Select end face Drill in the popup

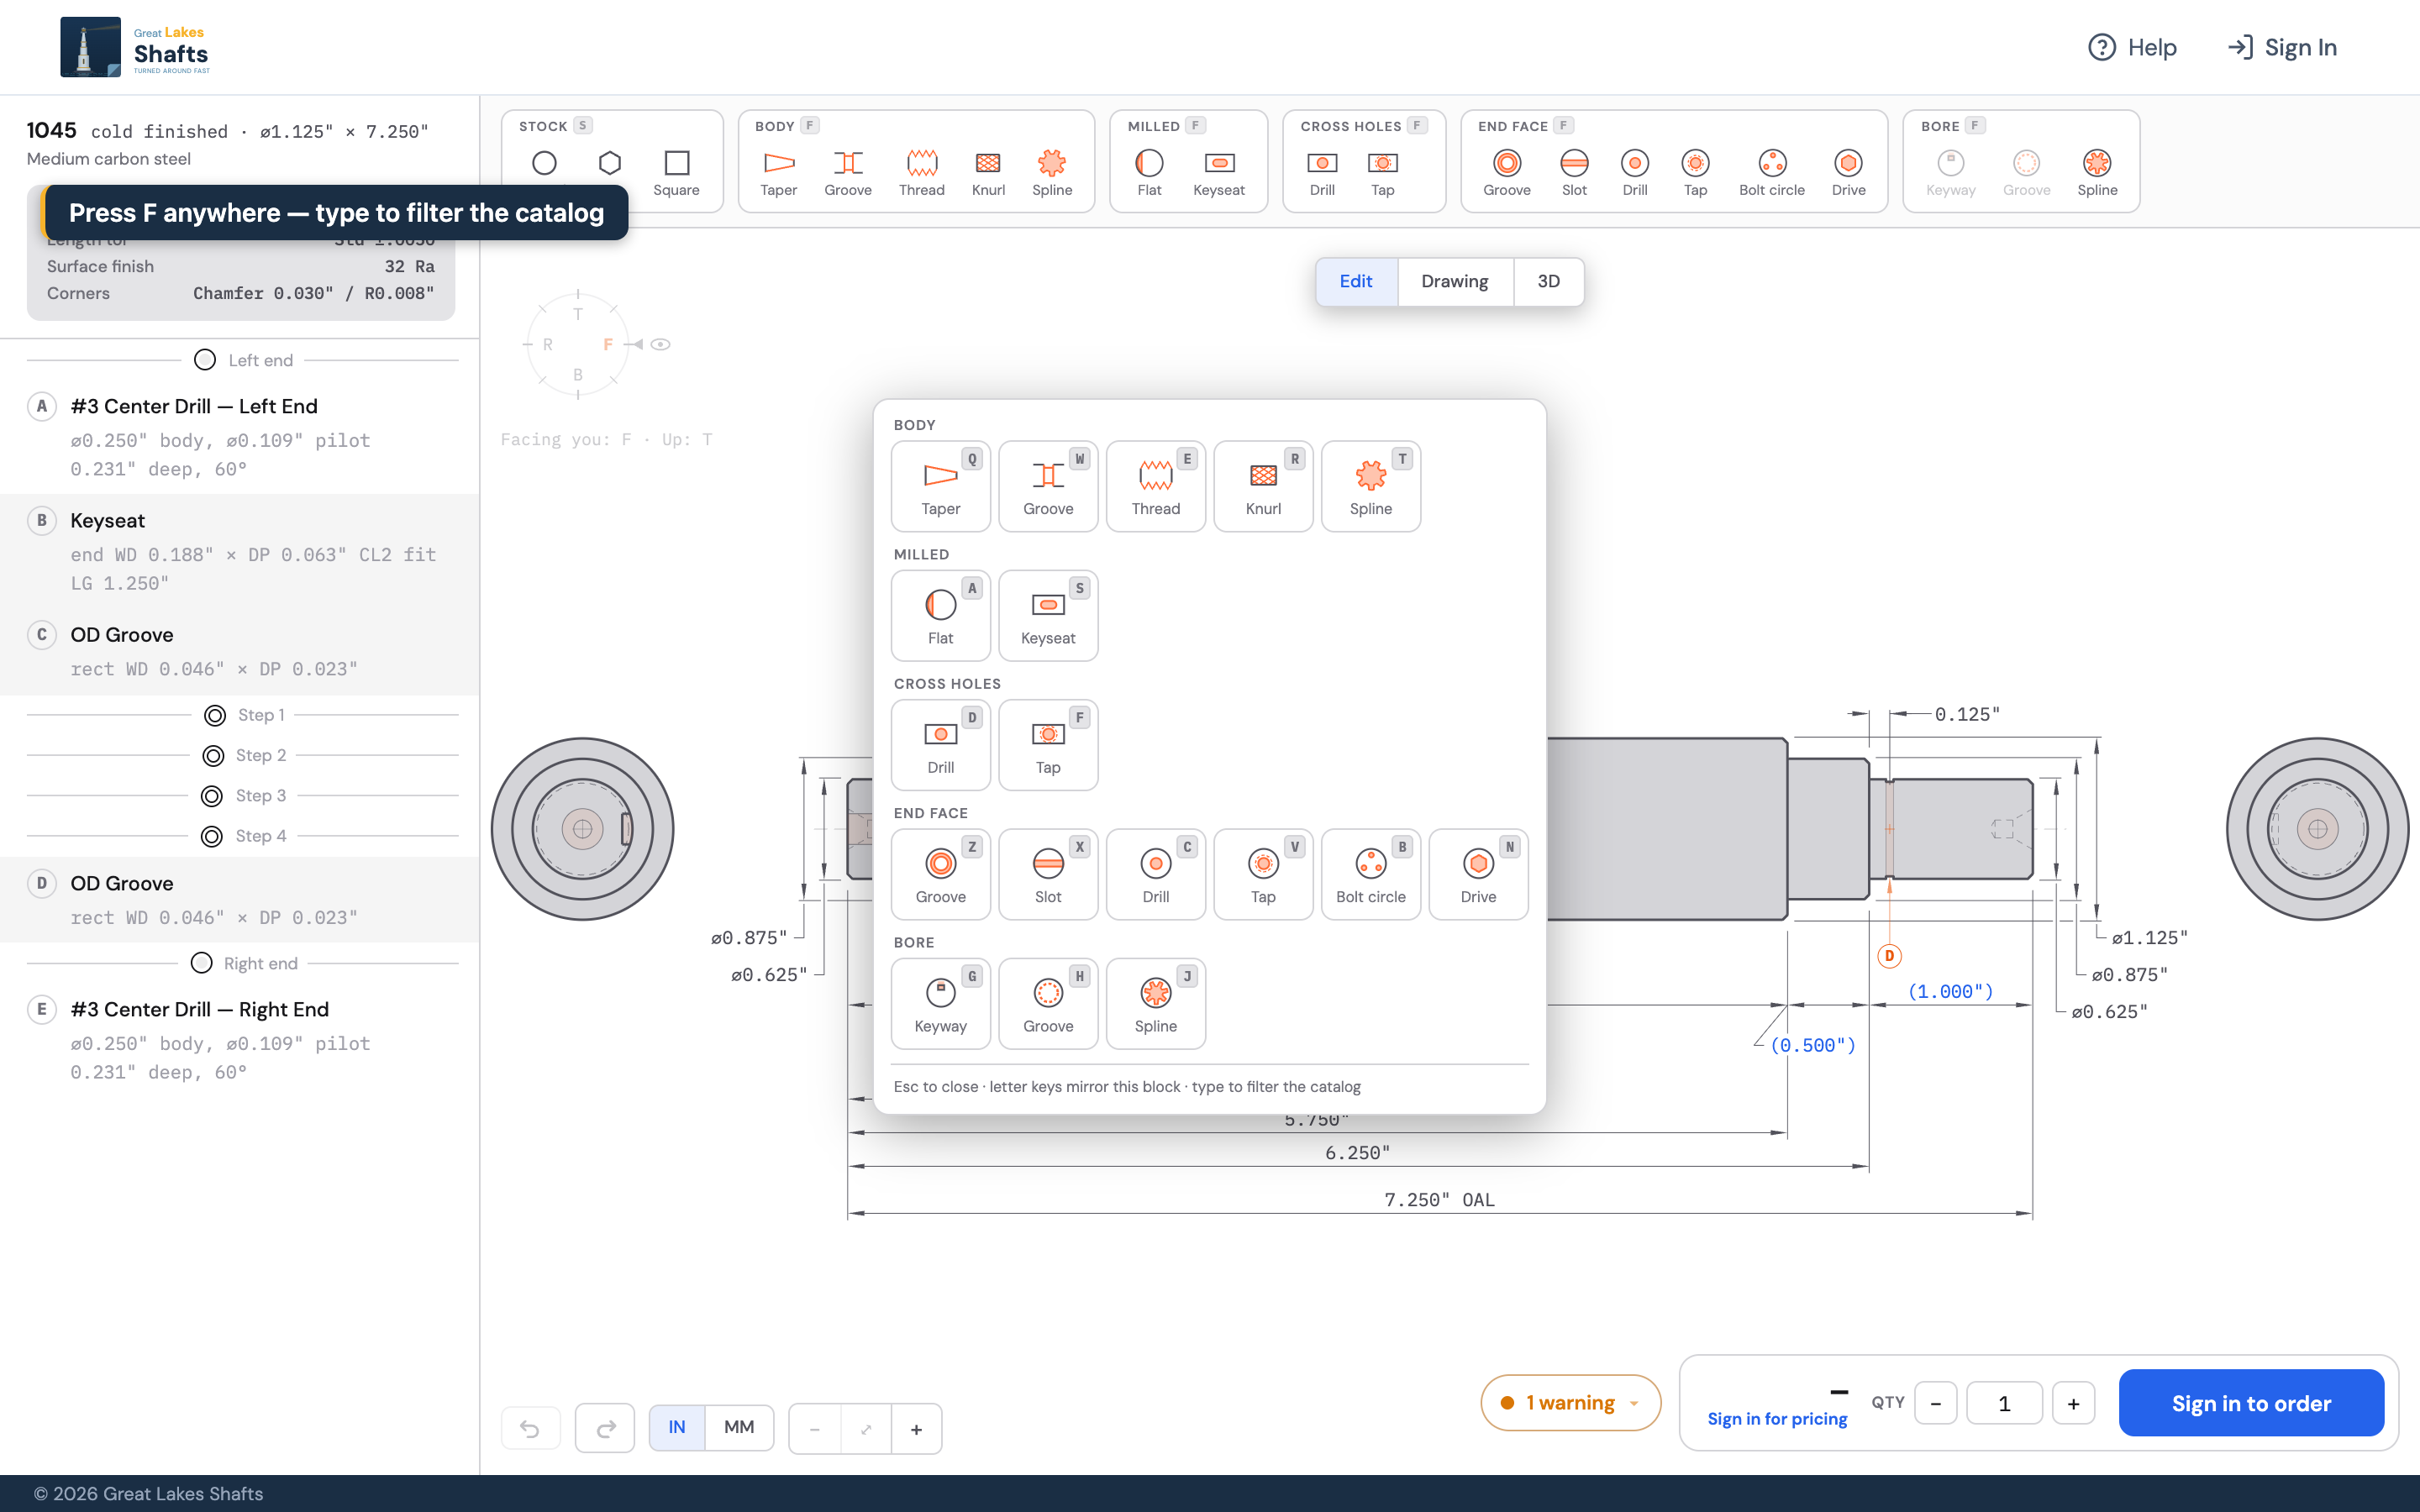(1155, 874)
